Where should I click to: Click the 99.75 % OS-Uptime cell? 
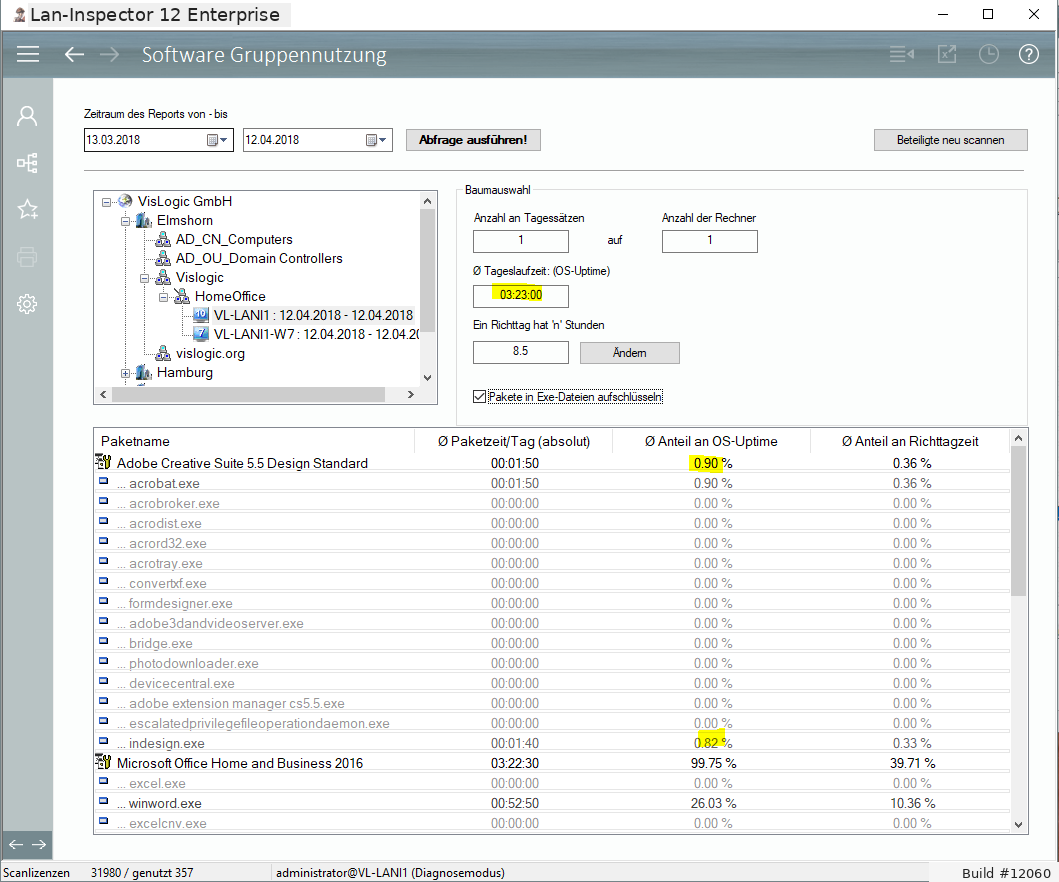pos(713,763)
